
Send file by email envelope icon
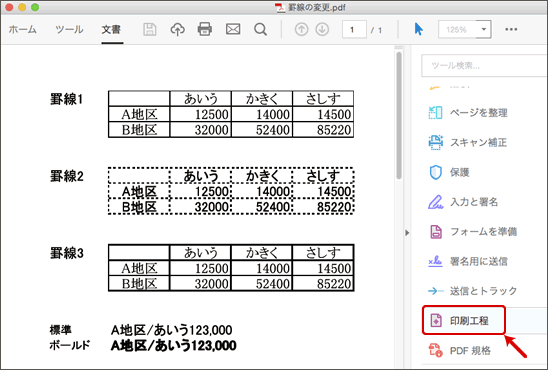pyautogui.click(x=233, y=29)
